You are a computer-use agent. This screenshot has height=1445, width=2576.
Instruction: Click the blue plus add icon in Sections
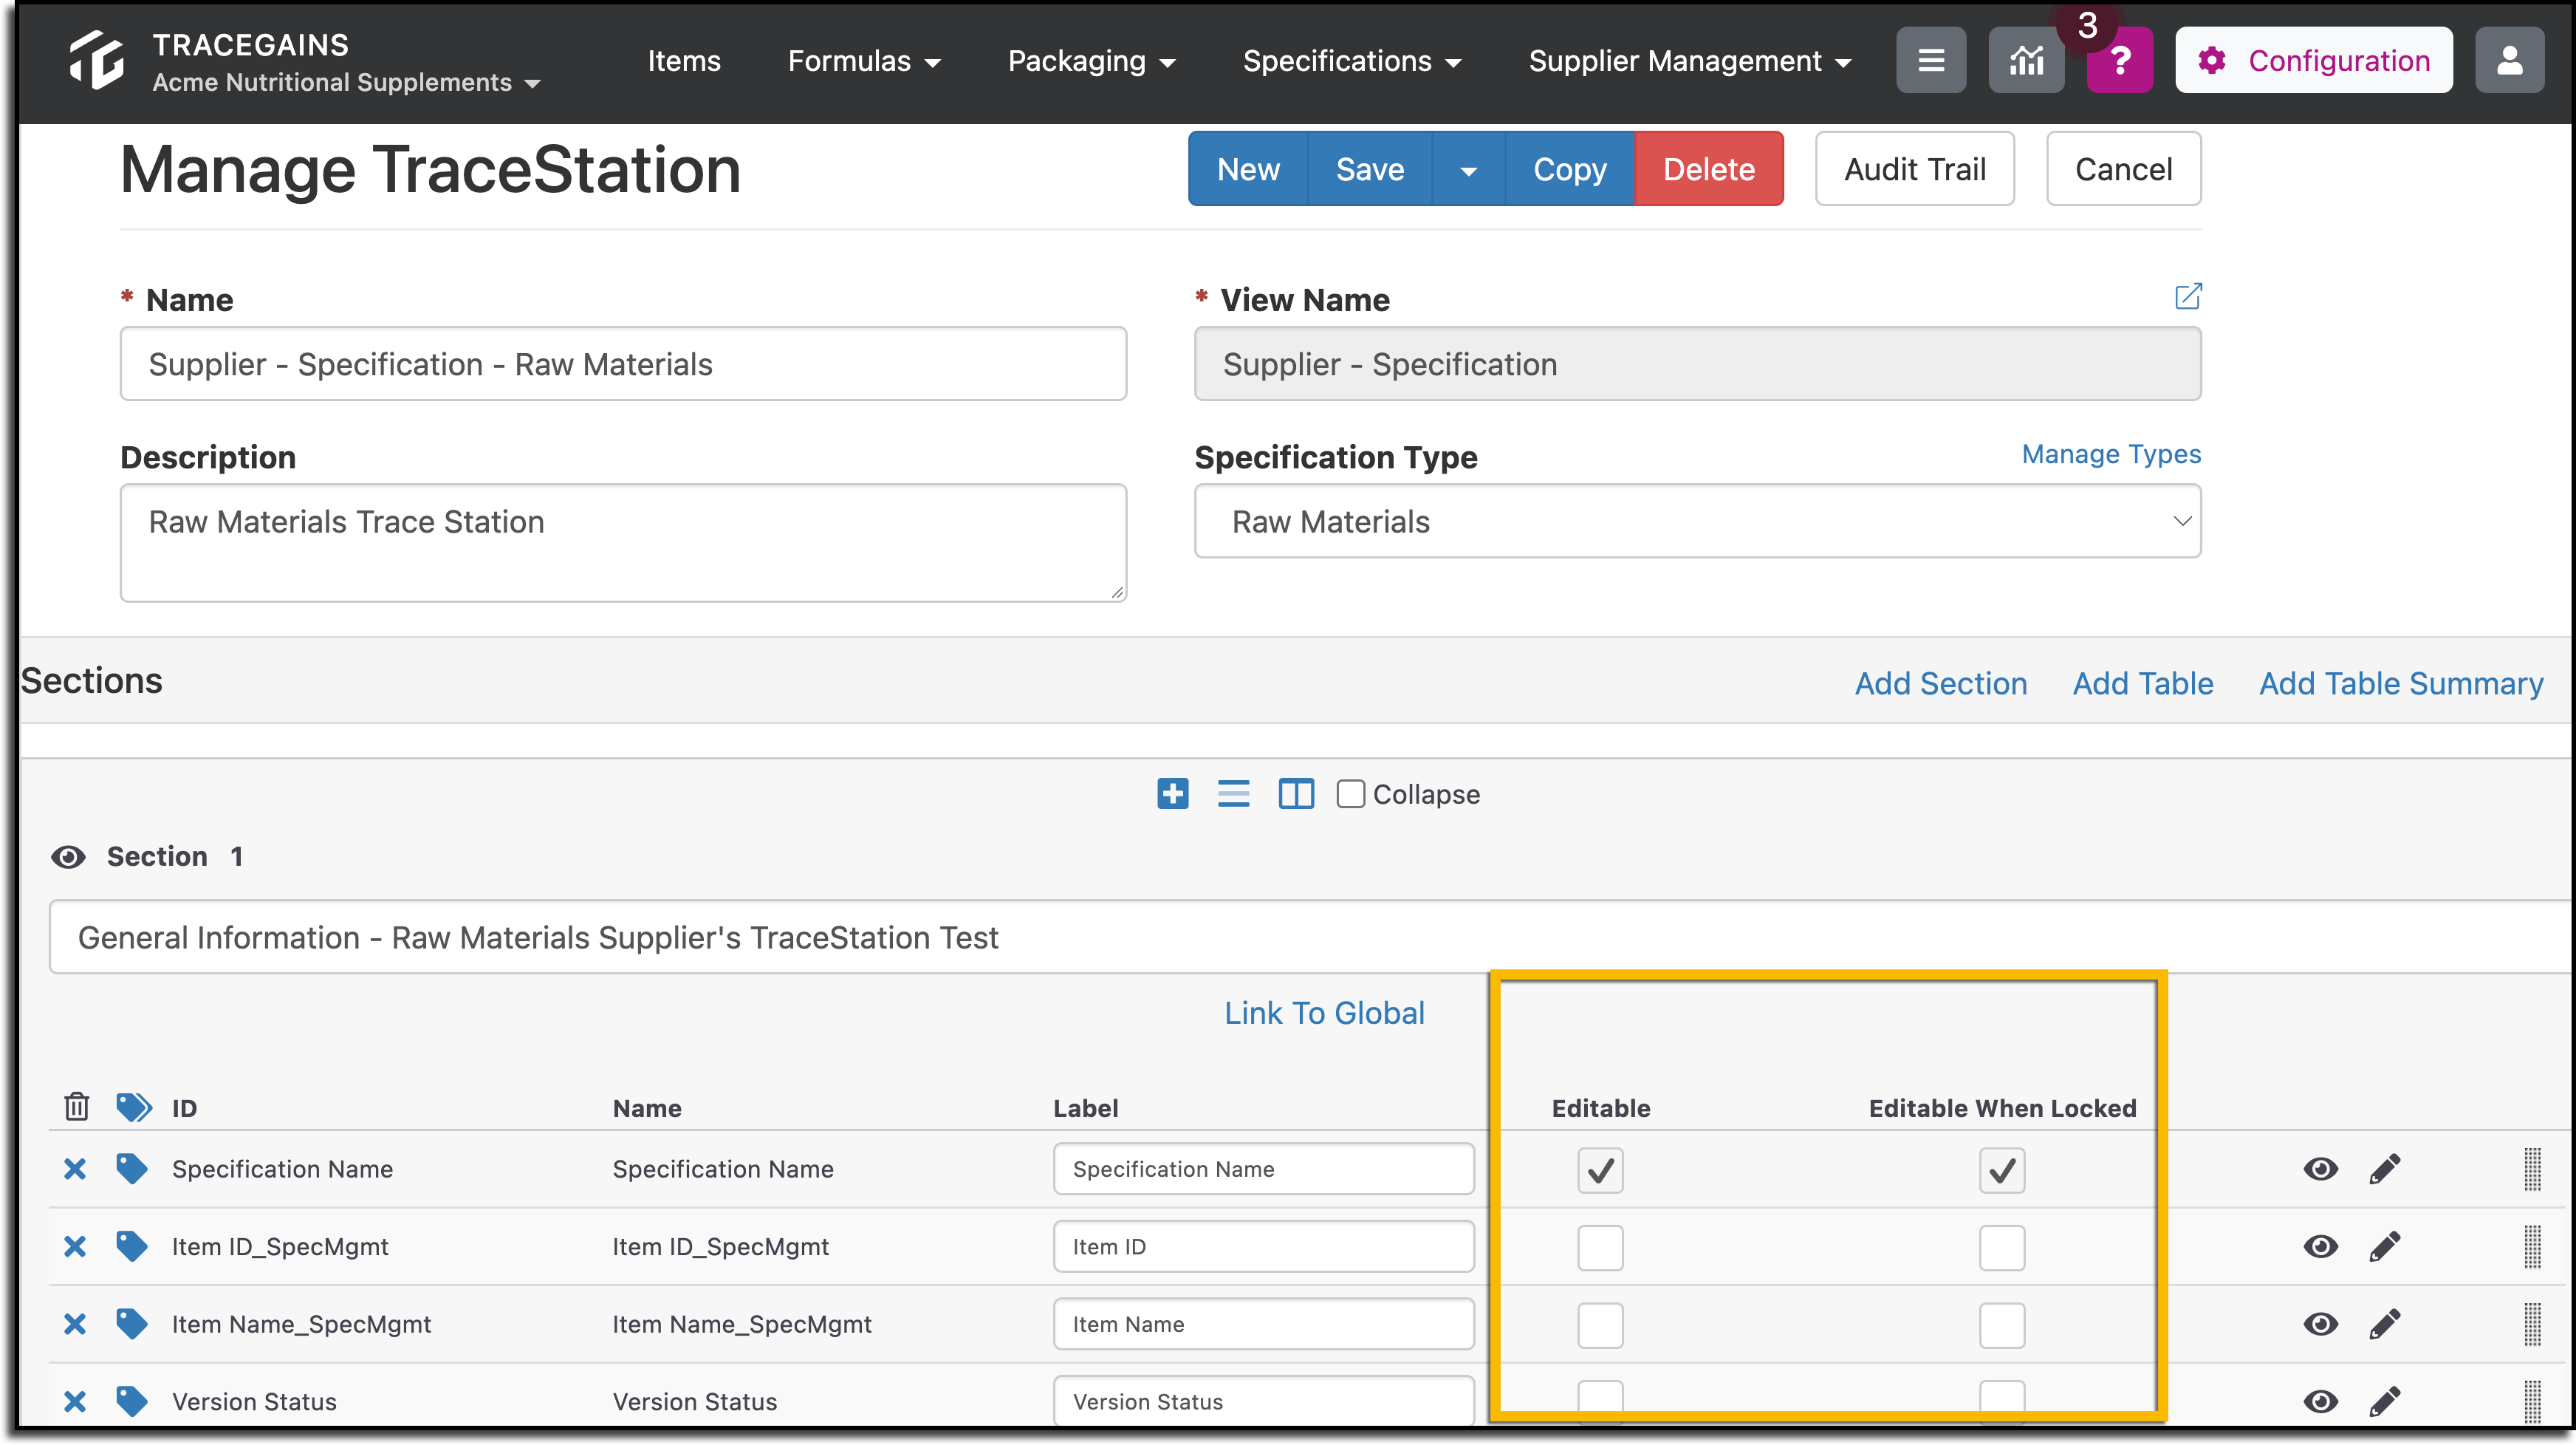(1173, 793)
